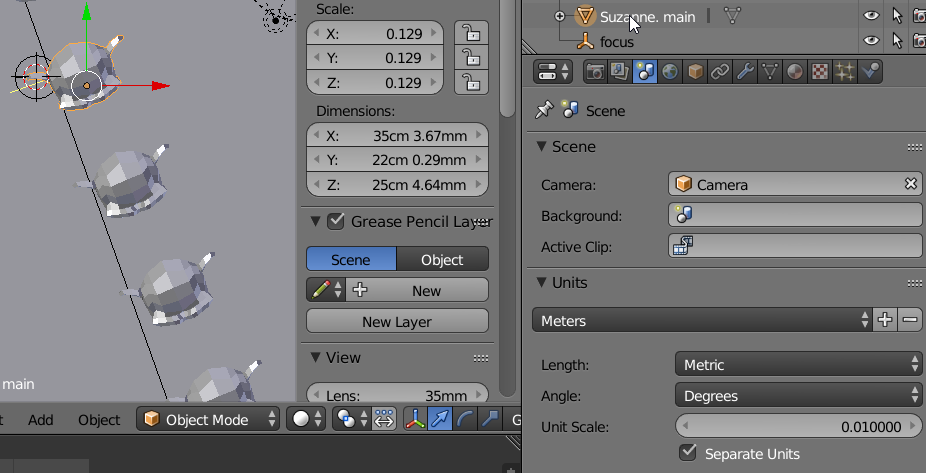The width and height of the screenshot is (926, 473).
Task: Collapse the View panel
Action: pyautogui.click(x=315, y=357)
